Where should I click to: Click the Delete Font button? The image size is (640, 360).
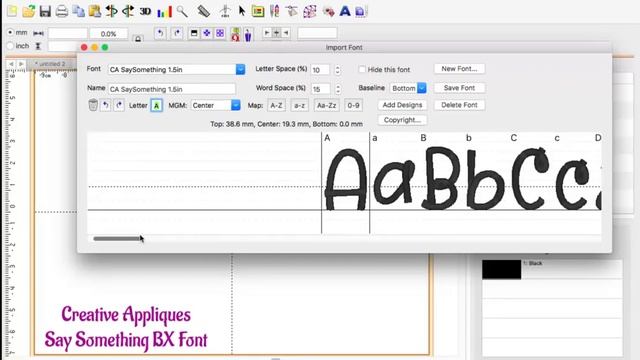tap(459, 105)
